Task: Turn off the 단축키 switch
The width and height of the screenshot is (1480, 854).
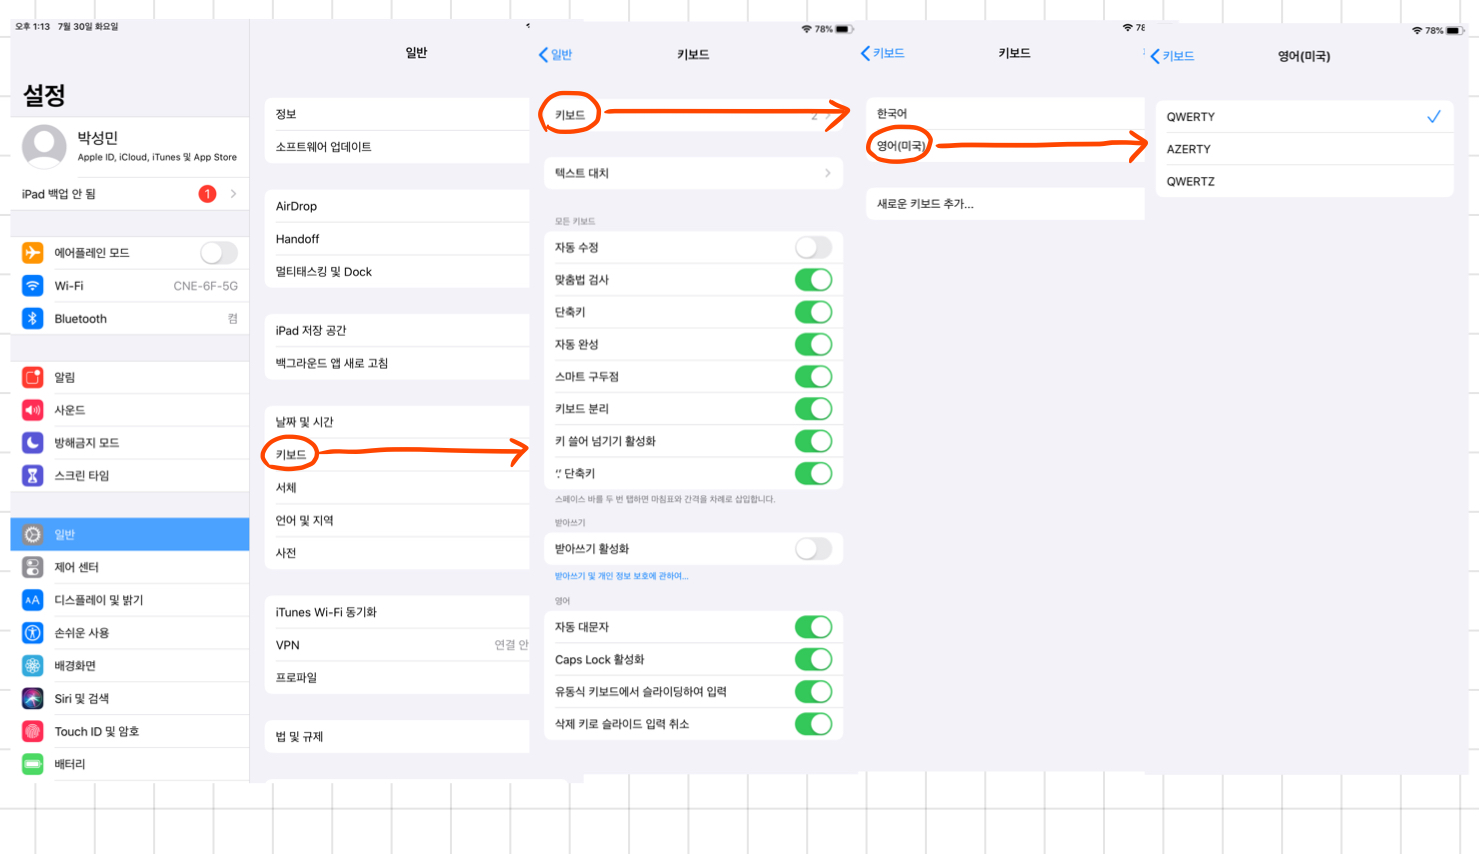Action: point(813,312)
